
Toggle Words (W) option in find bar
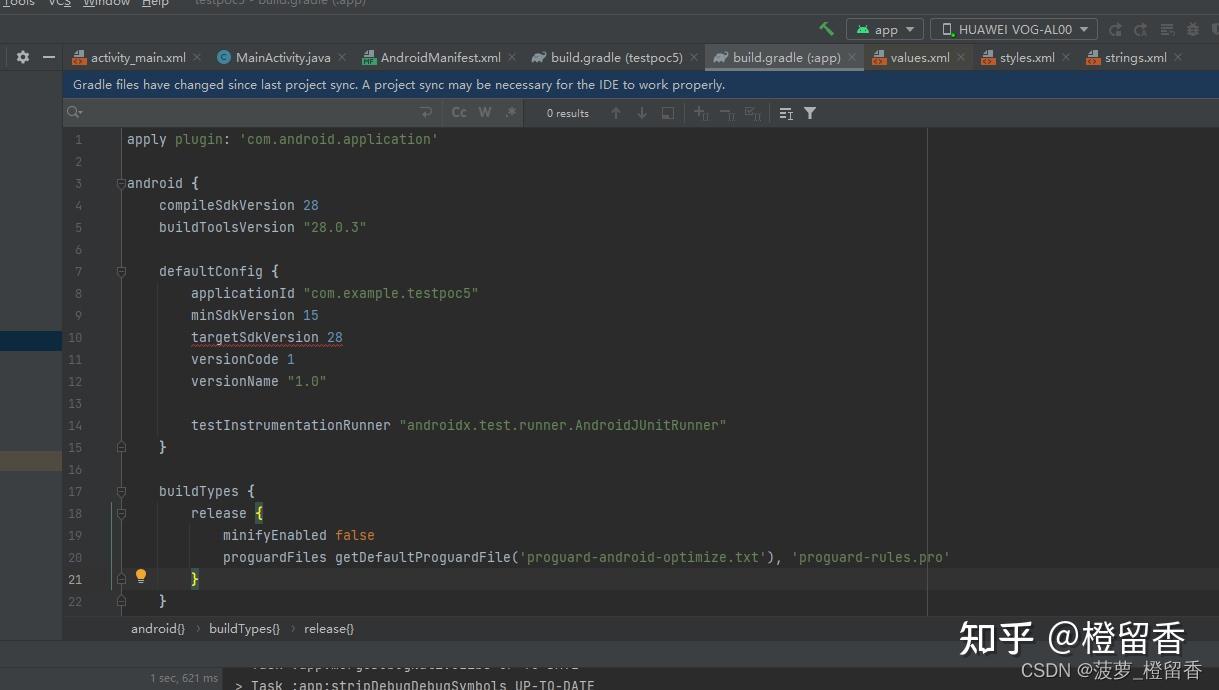tap(485, 113)
